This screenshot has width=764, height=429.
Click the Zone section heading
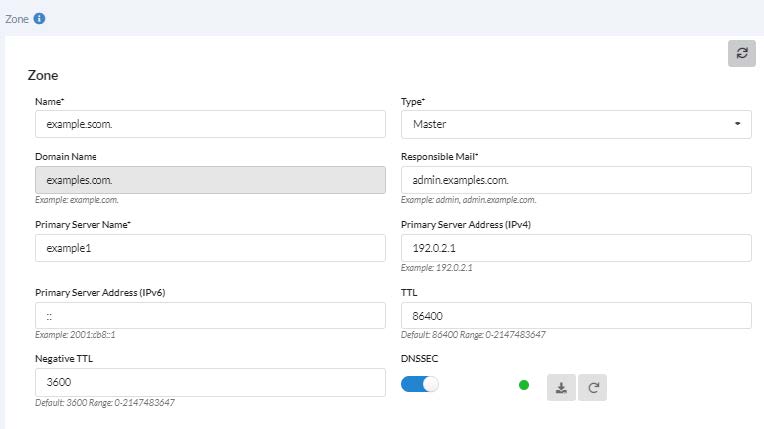(43, 75)
